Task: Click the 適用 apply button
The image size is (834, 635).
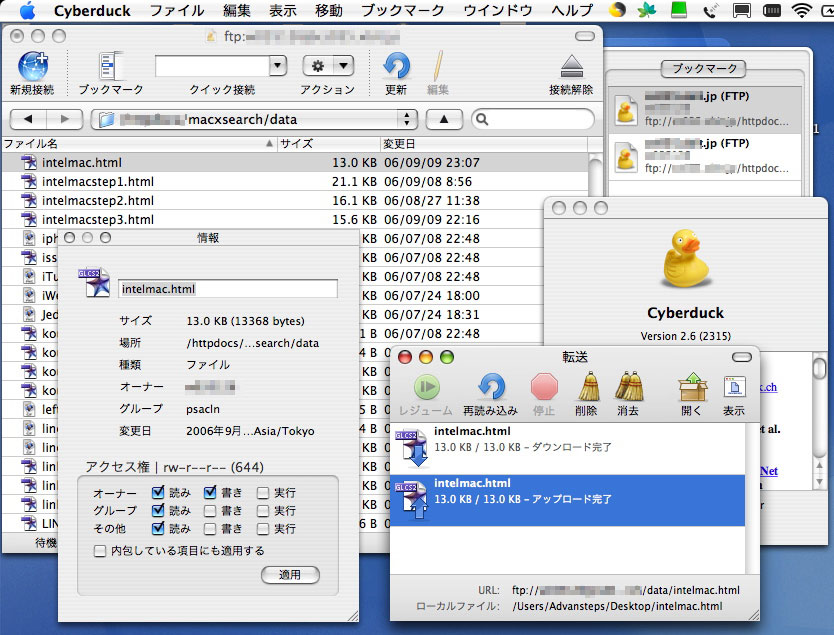Action: pyautogui.click(x=290, y=575)
